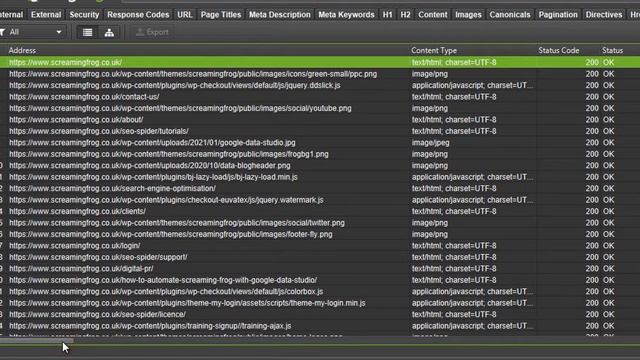640x360 pixels.
Task: Select the screamingfrog.co.uk homepage row
Action: click(320, 62)
